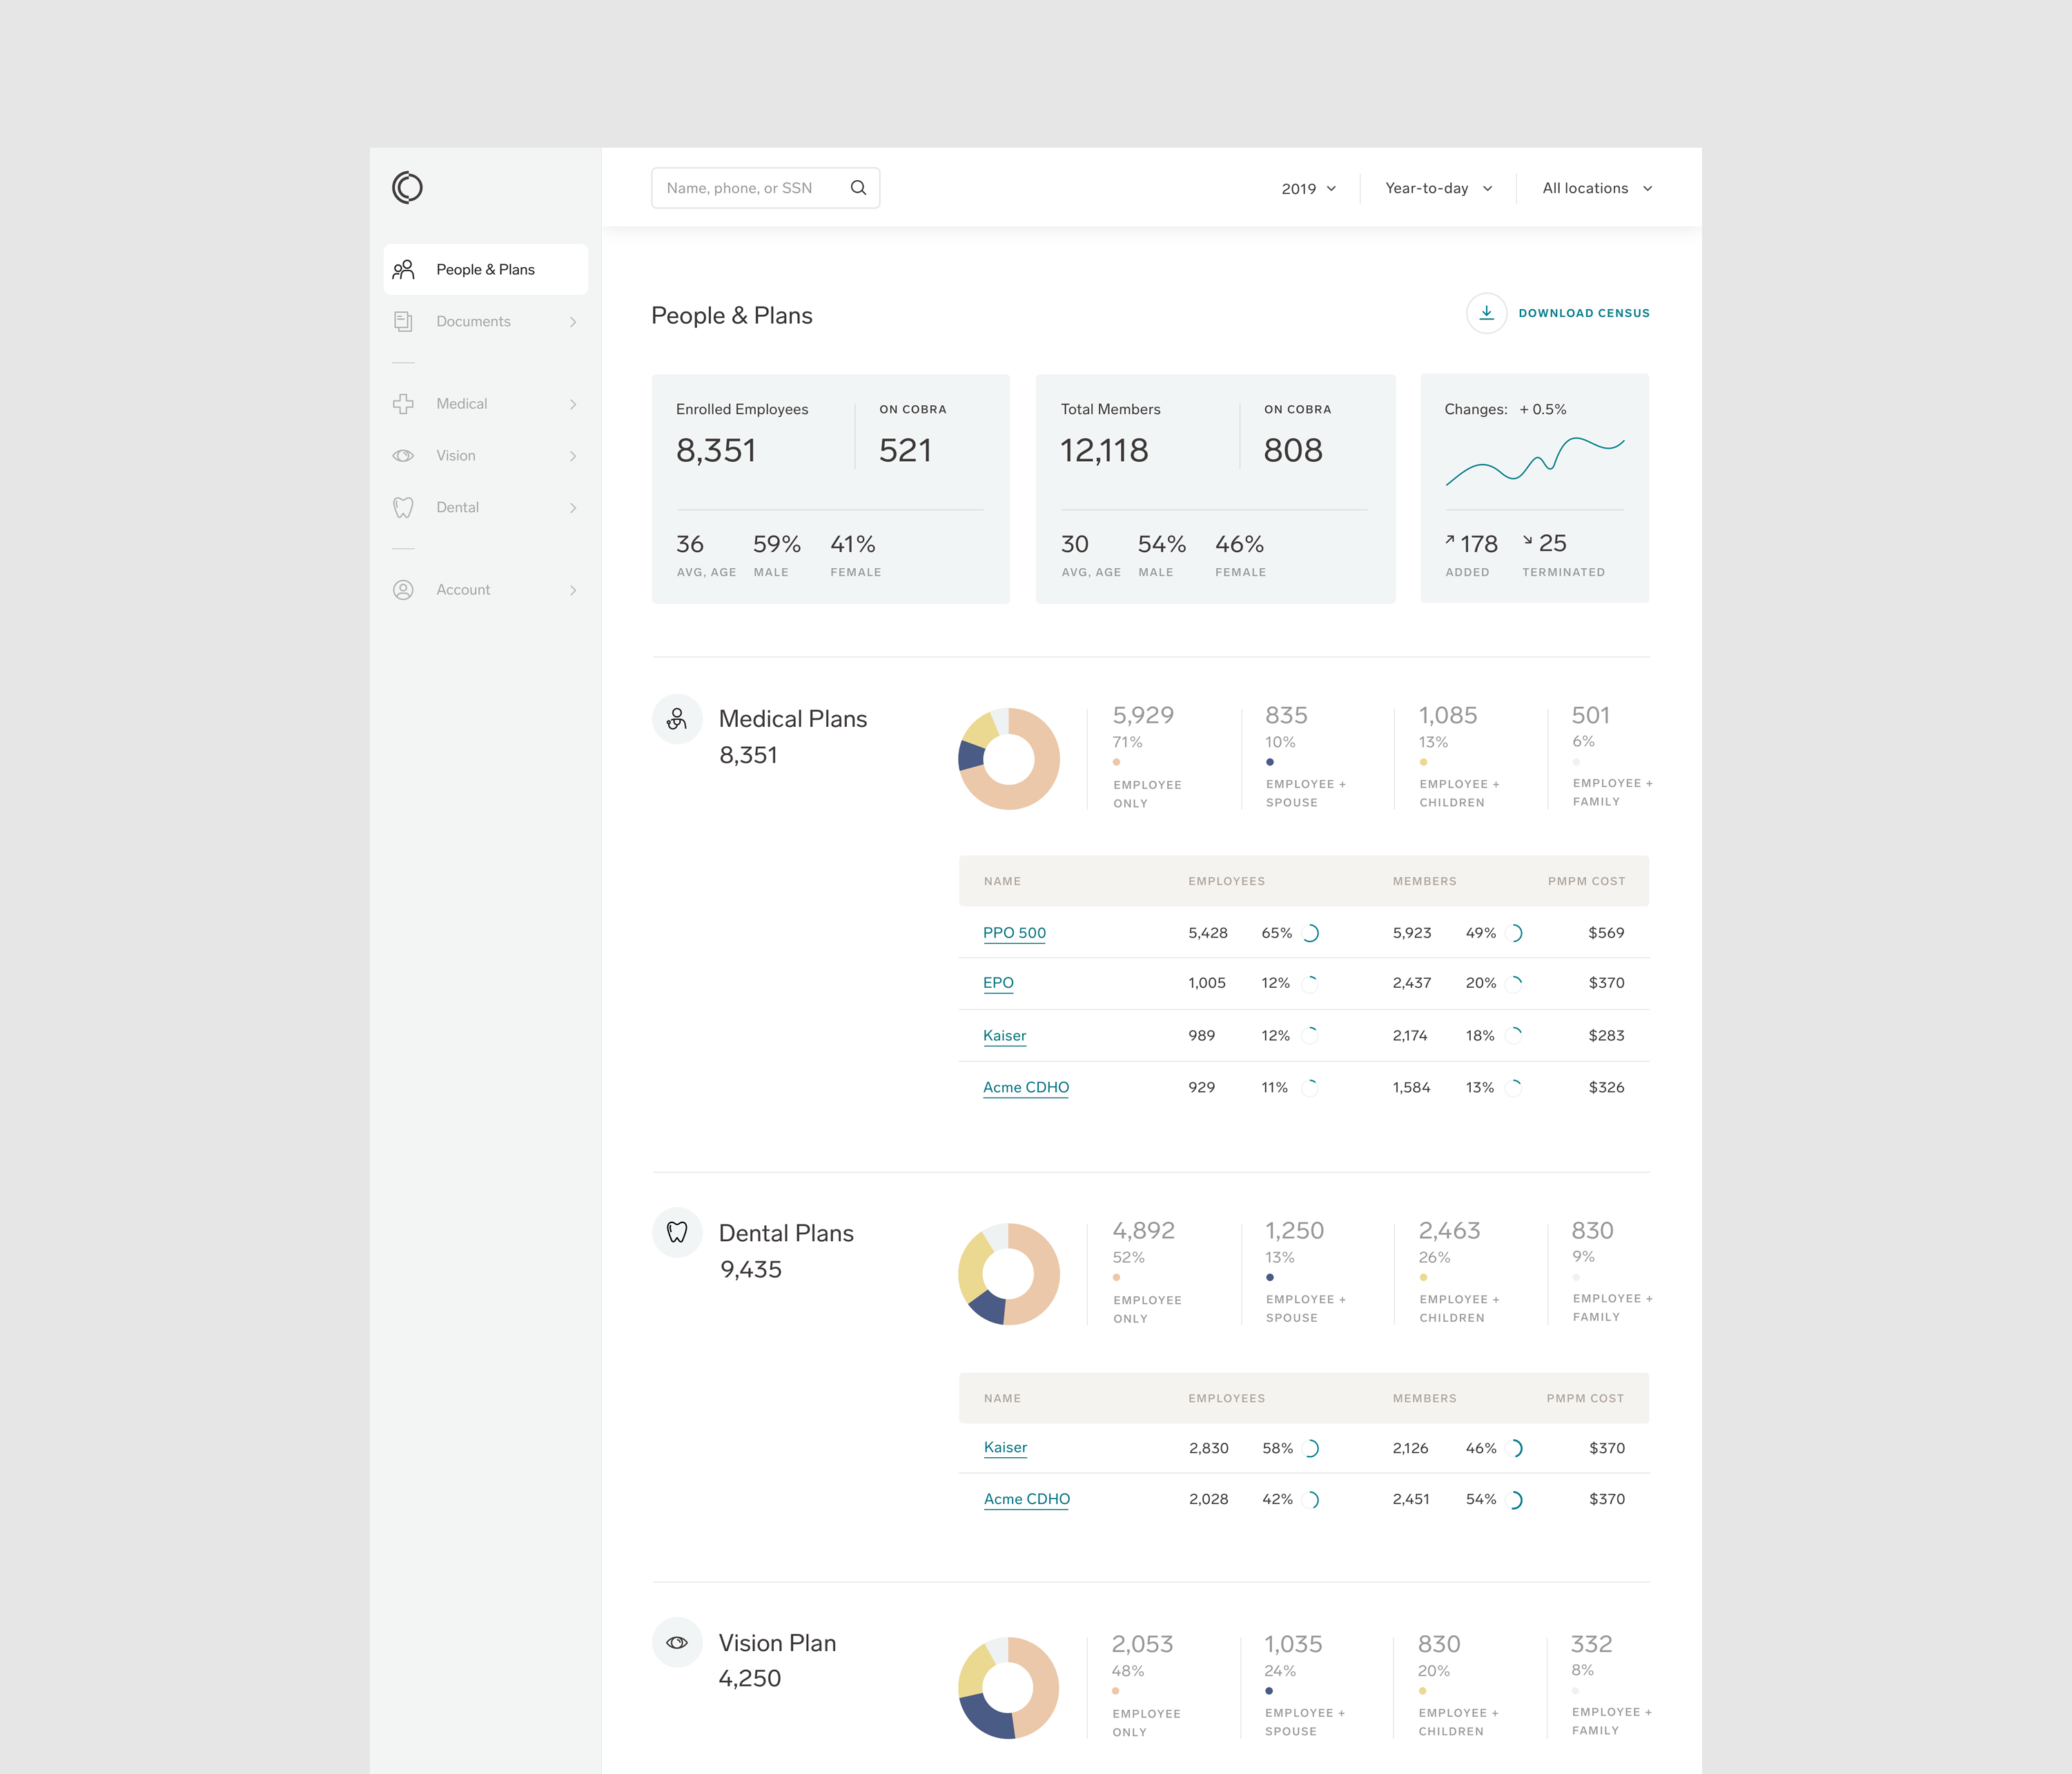The width and height of the screenshot is (2072, 1774).
Task: Open the PPO 500 plan link
Action: click(1014, 933)
